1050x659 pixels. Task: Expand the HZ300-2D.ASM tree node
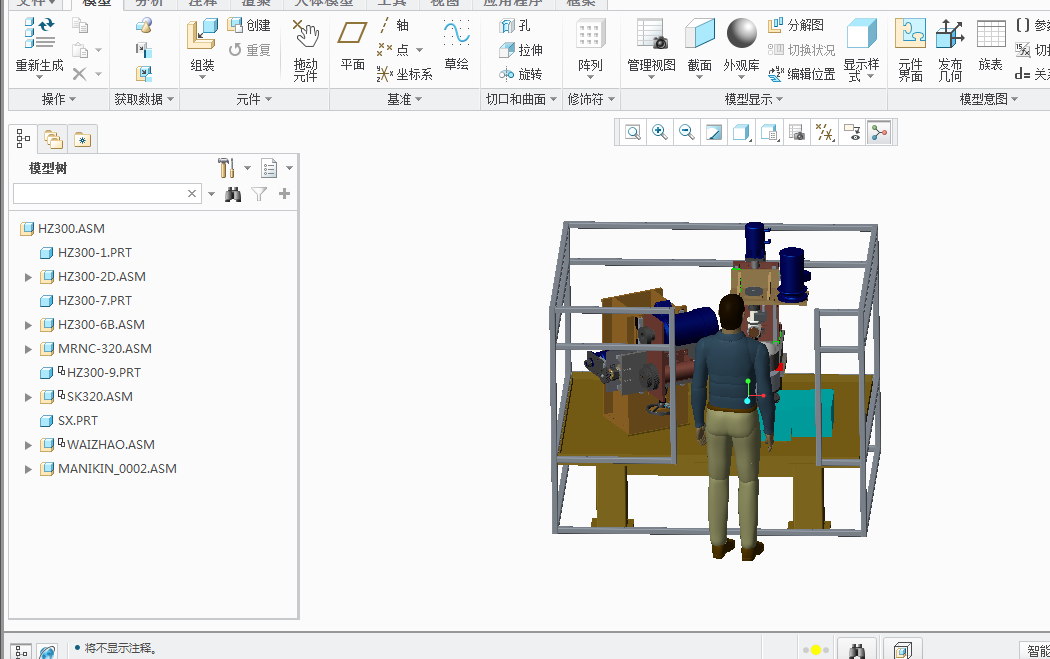click(x=28, y=277)
